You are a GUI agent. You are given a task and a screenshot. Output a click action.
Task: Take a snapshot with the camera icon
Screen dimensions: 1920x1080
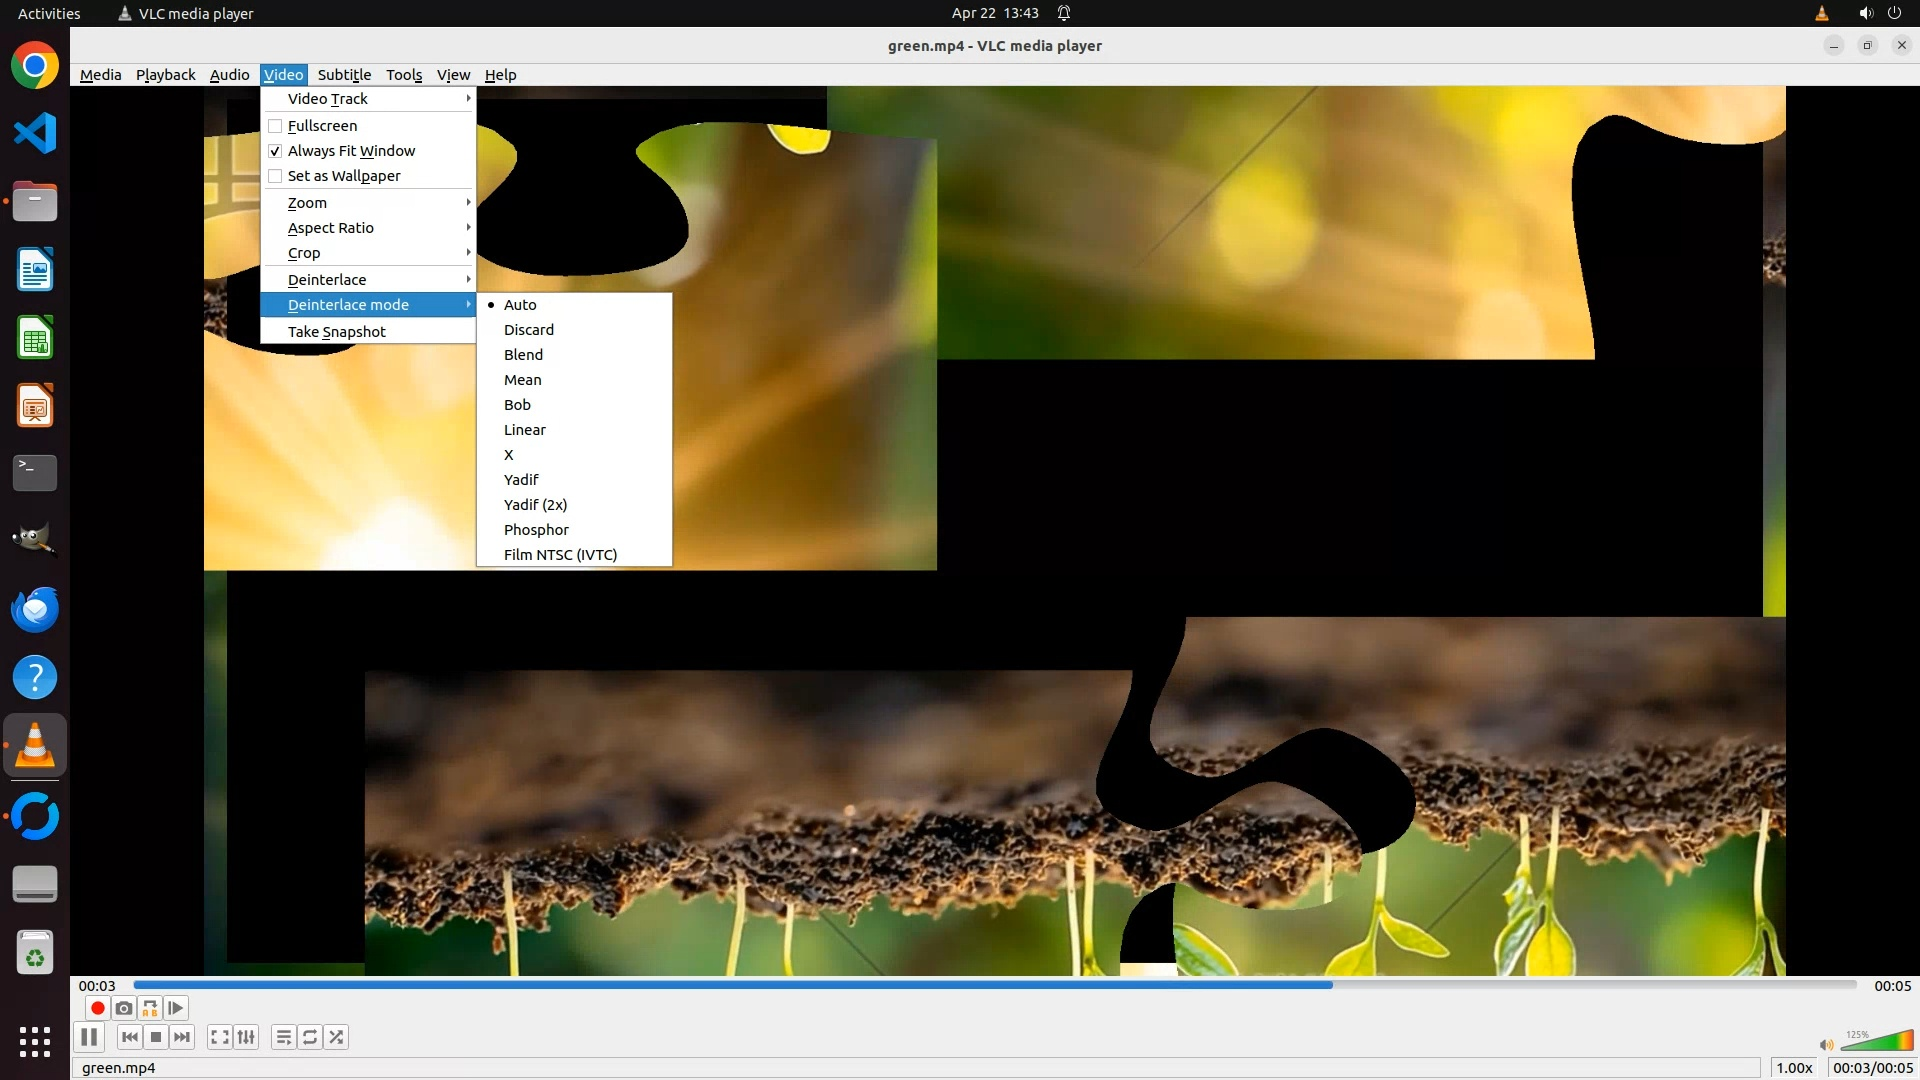[x=123, y=1008]
